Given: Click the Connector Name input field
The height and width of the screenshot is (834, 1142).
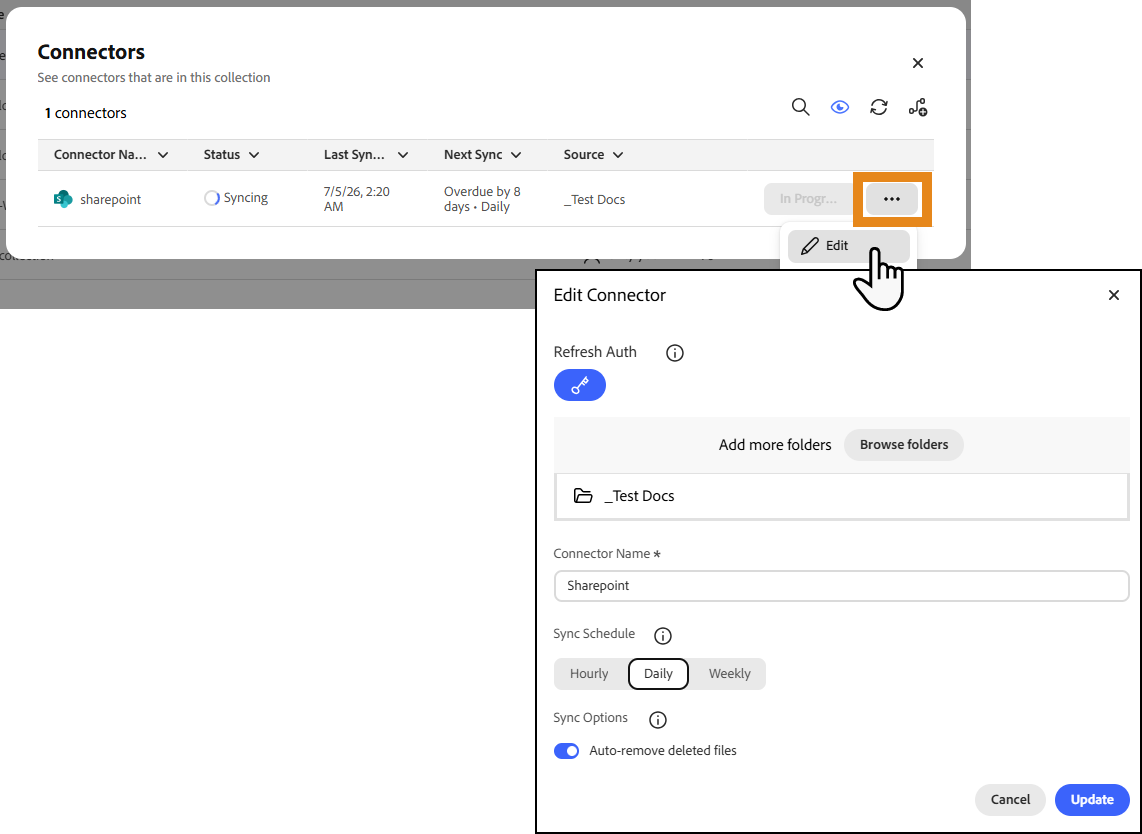Looking at the screenshot, I should (842, 586).
